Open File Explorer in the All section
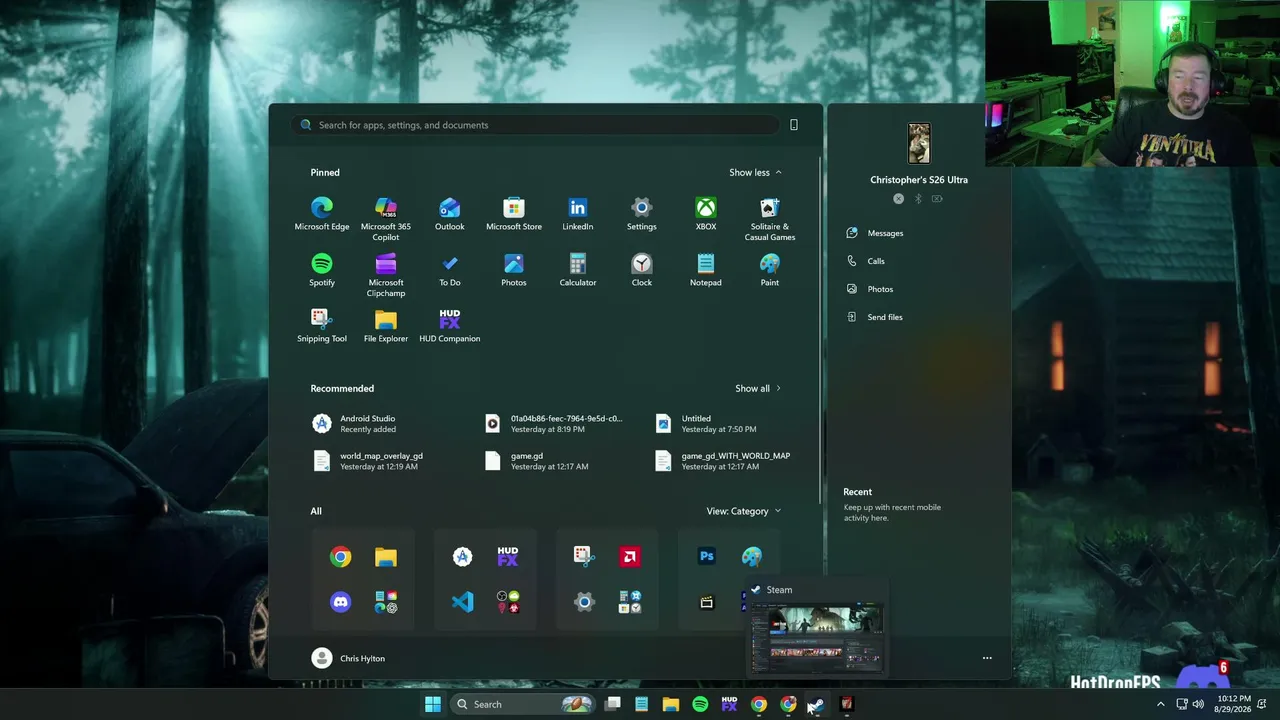The width and height of the screenshot is (1280, 720). pos(386,557)
